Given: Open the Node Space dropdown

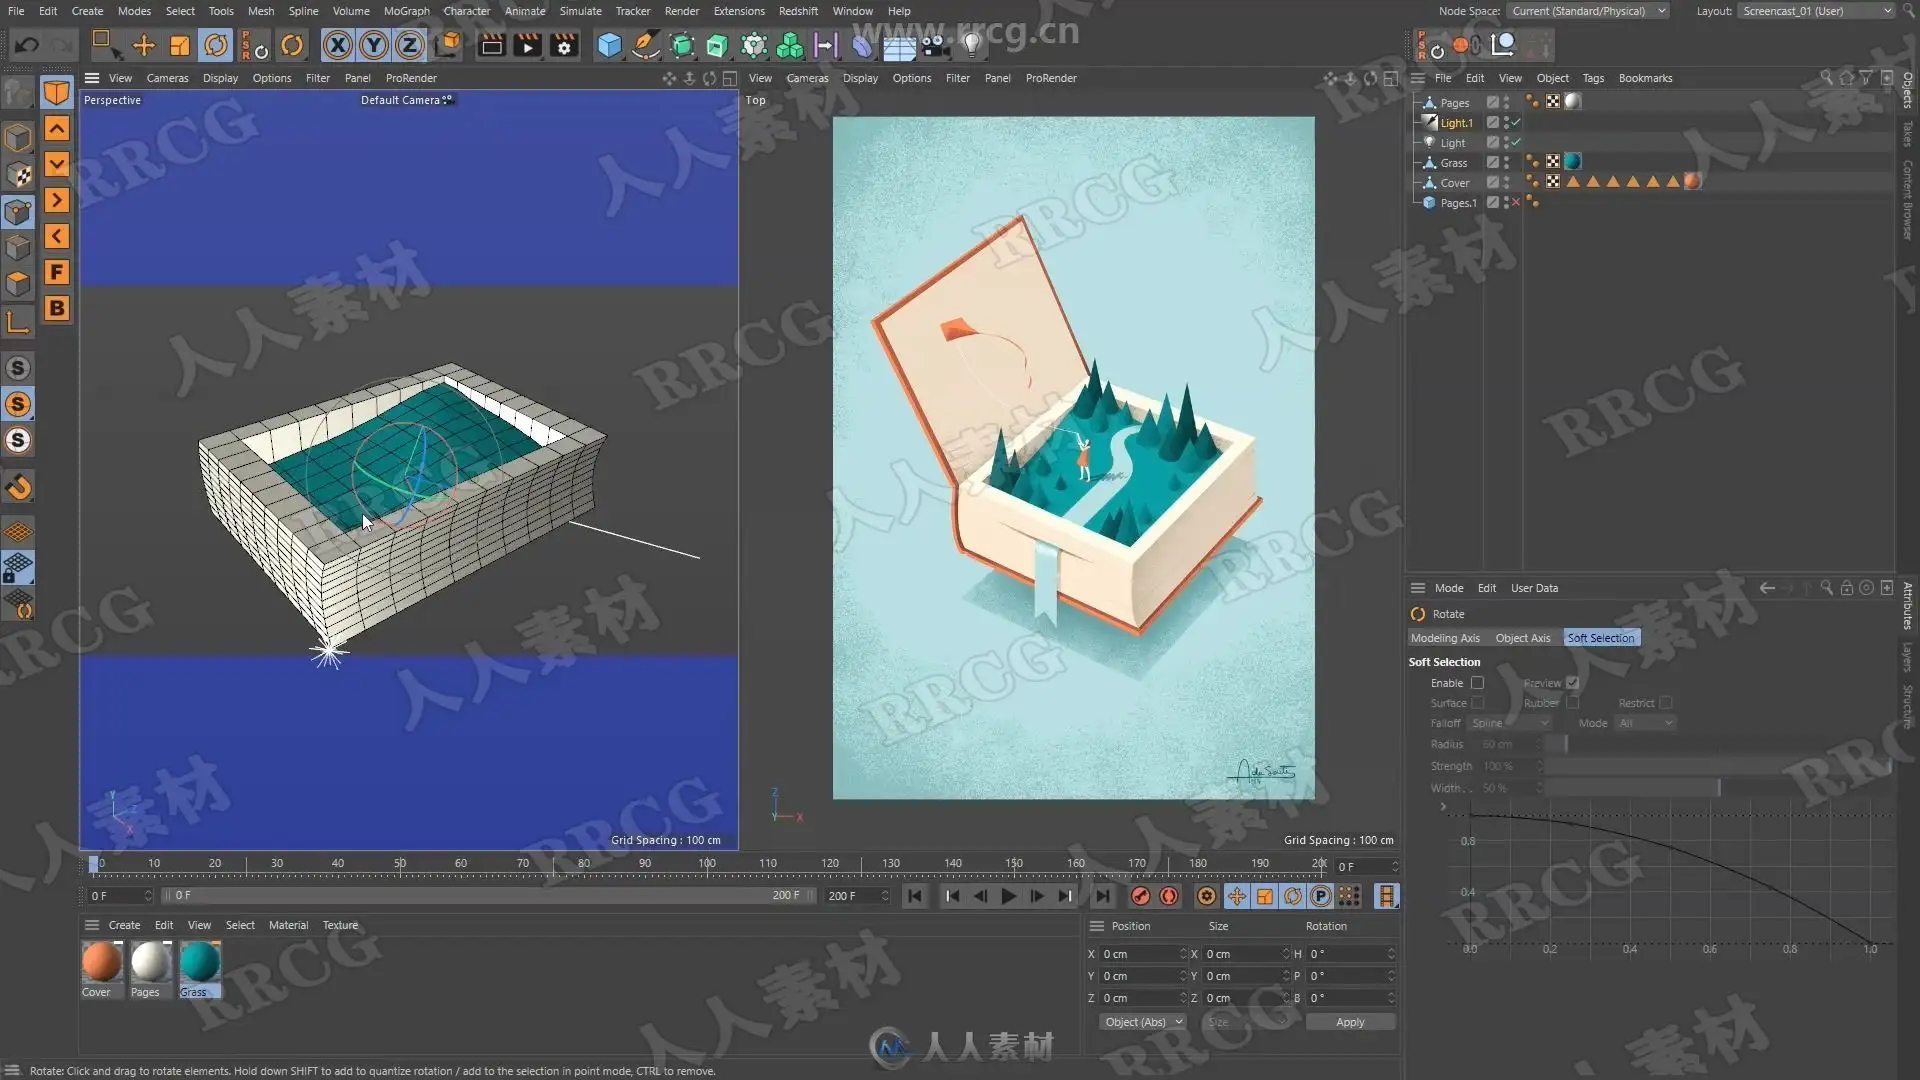Looking at the screenshot, I should coord(1588,11).
